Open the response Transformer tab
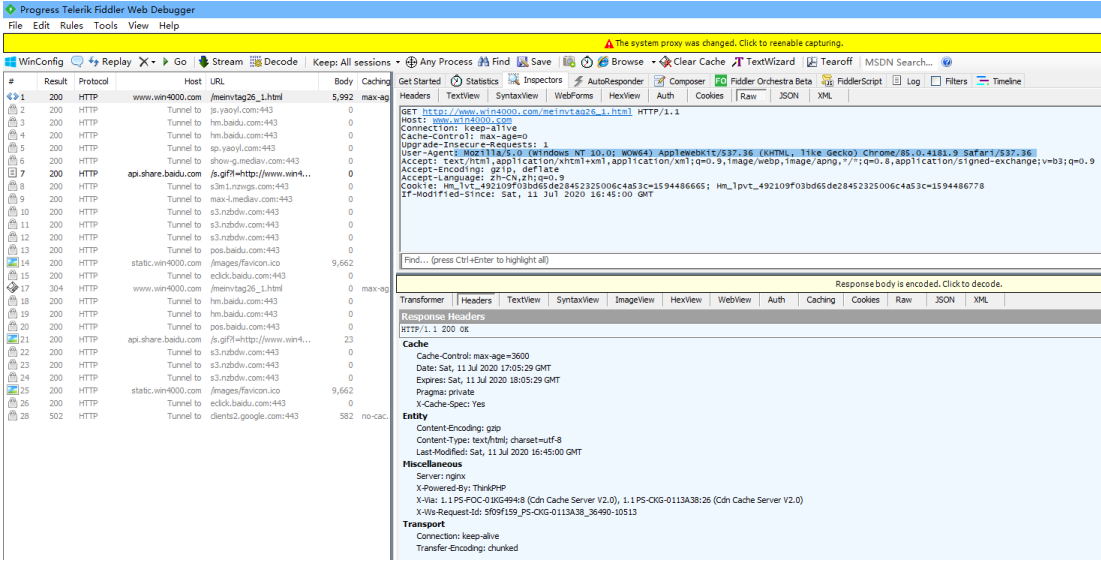The image size is (1101, 577). pyautogui.click(x=422, y=300)
